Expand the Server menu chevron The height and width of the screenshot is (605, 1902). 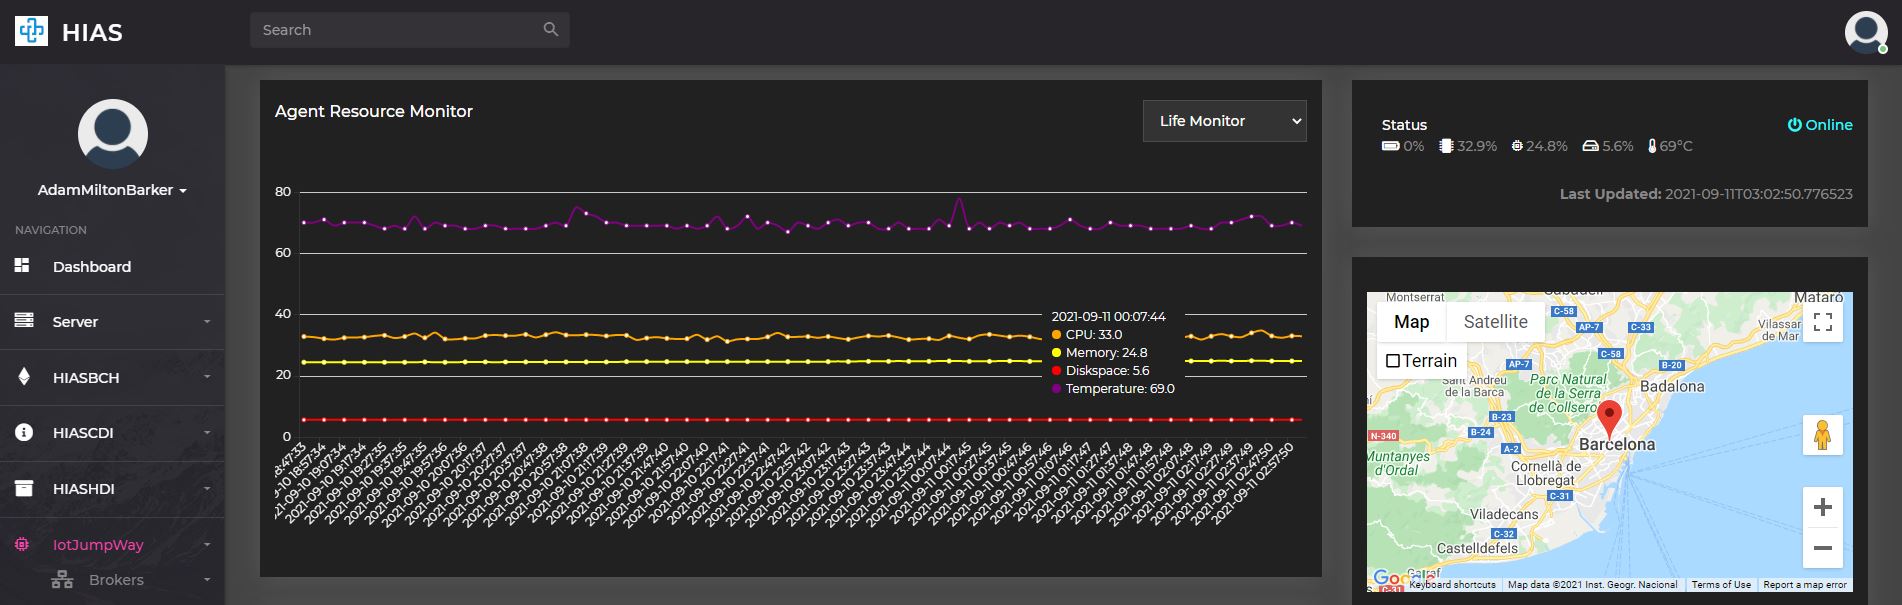pos(207,322)
